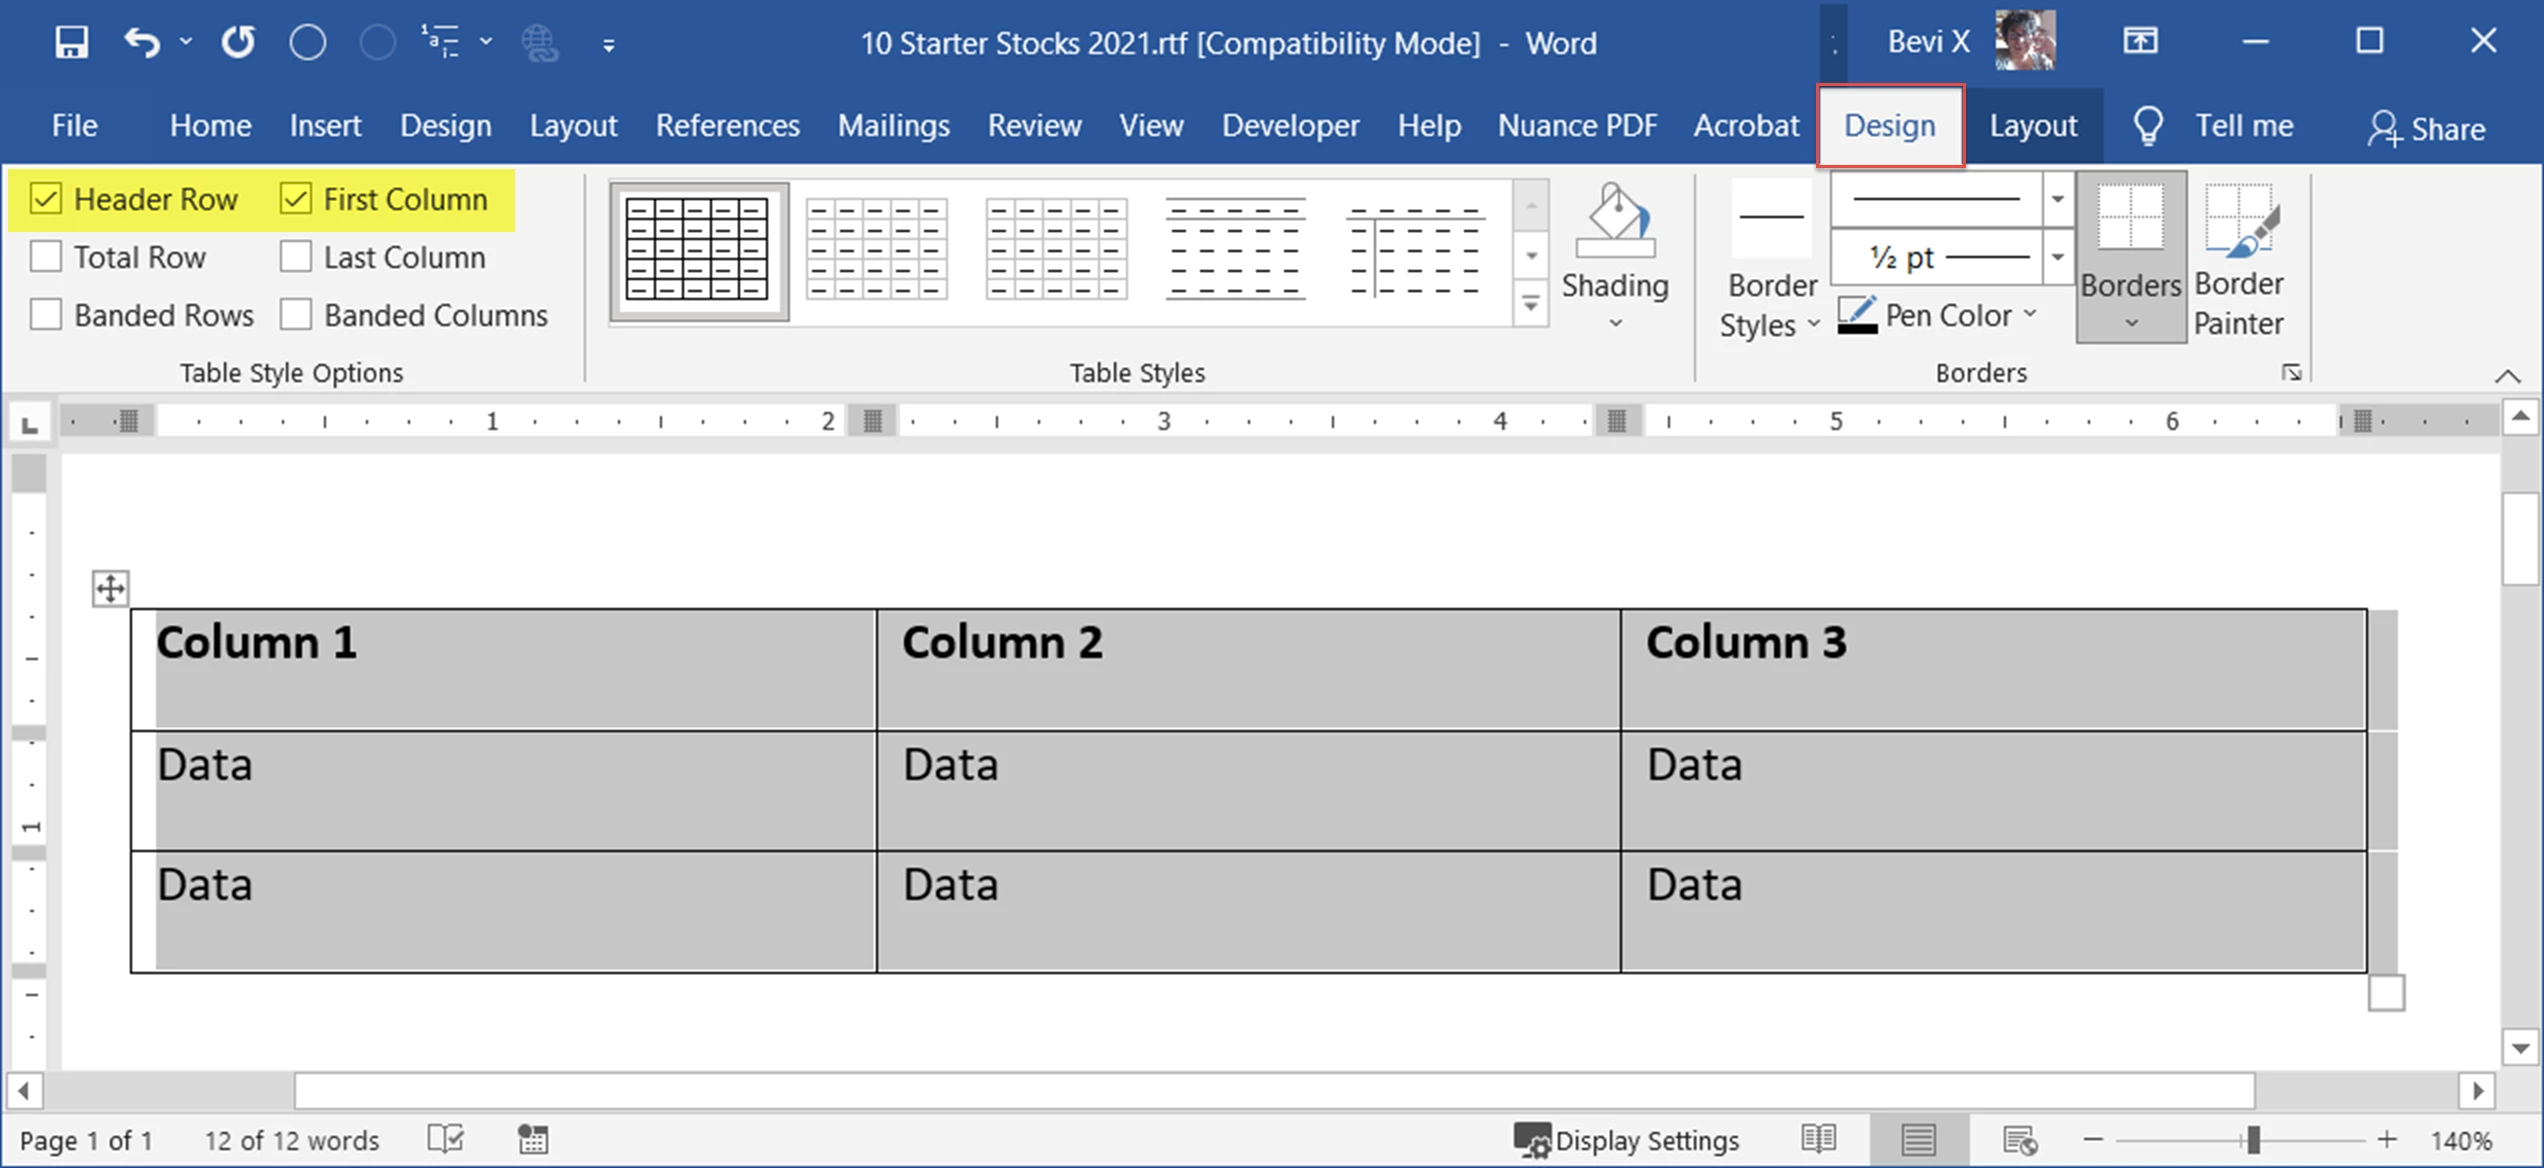Click the table move handle icon
This screenshot has height=1168, width=2544.
pos(110,588)
